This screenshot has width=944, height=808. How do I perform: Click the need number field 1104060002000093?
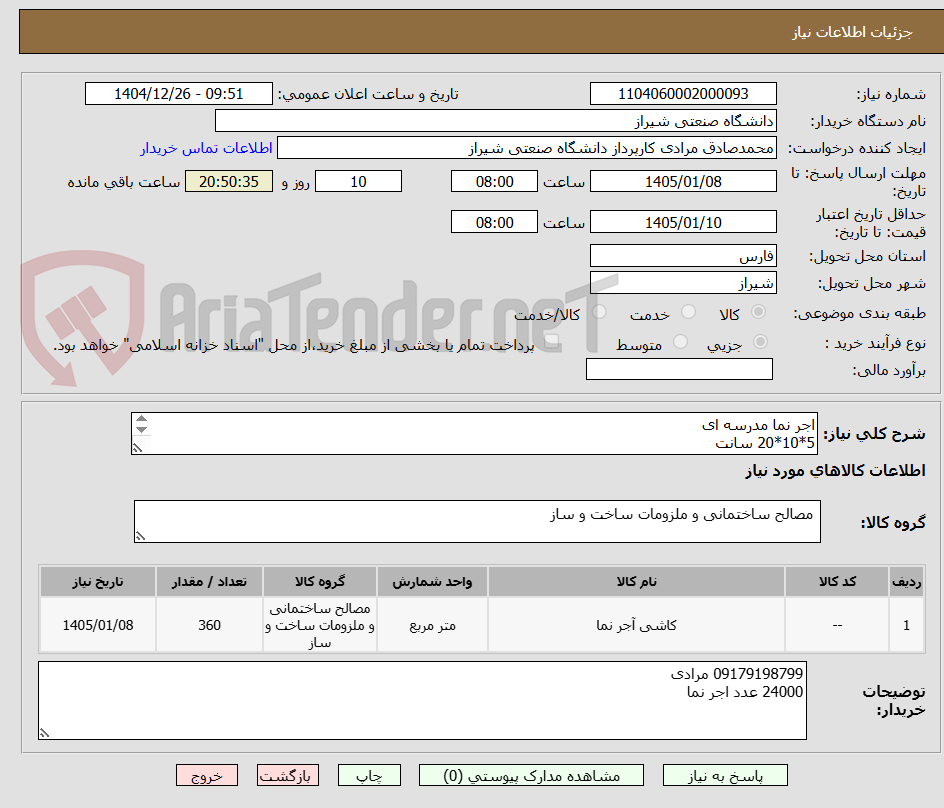(x=683, y=94)
